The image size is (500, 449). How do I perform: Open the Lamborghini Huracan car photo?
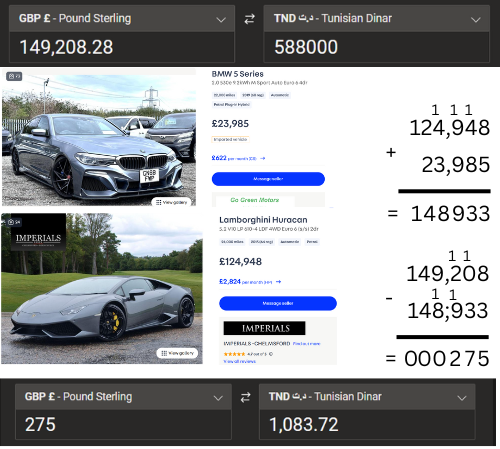[102, 289]
